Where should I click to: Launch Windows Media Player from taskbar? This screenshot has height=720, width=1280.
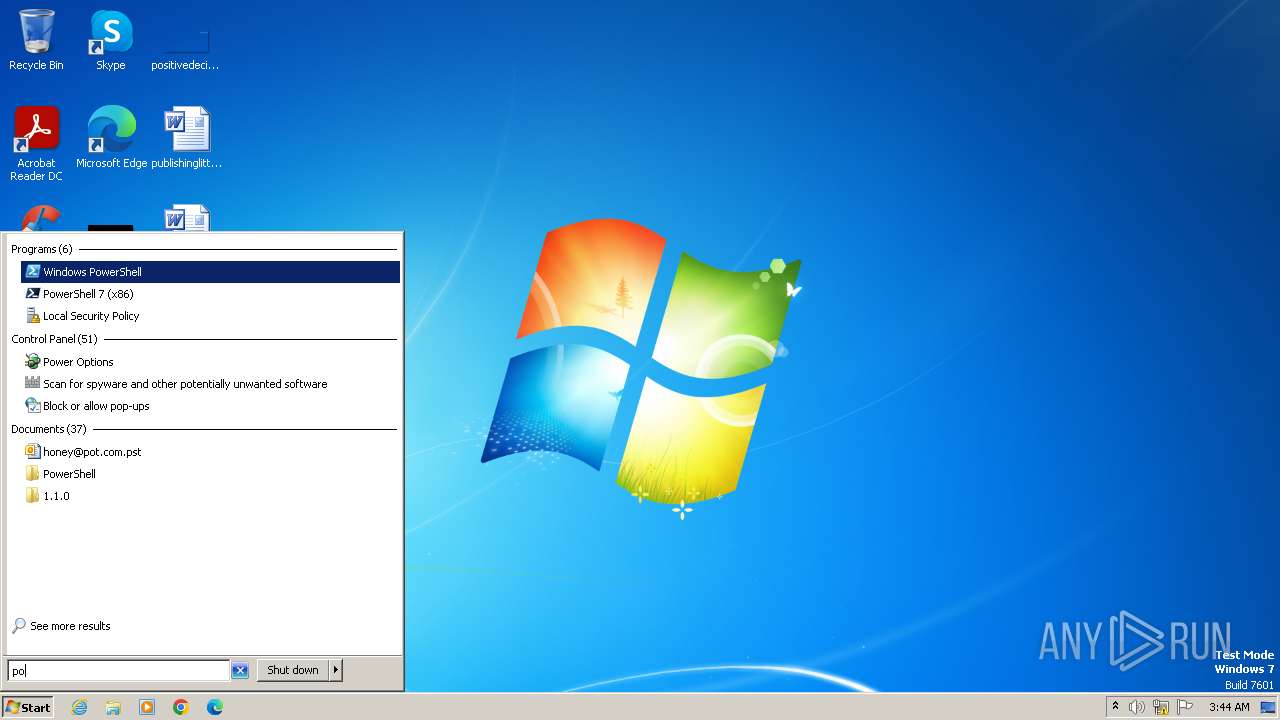click(x=147, y=707)
